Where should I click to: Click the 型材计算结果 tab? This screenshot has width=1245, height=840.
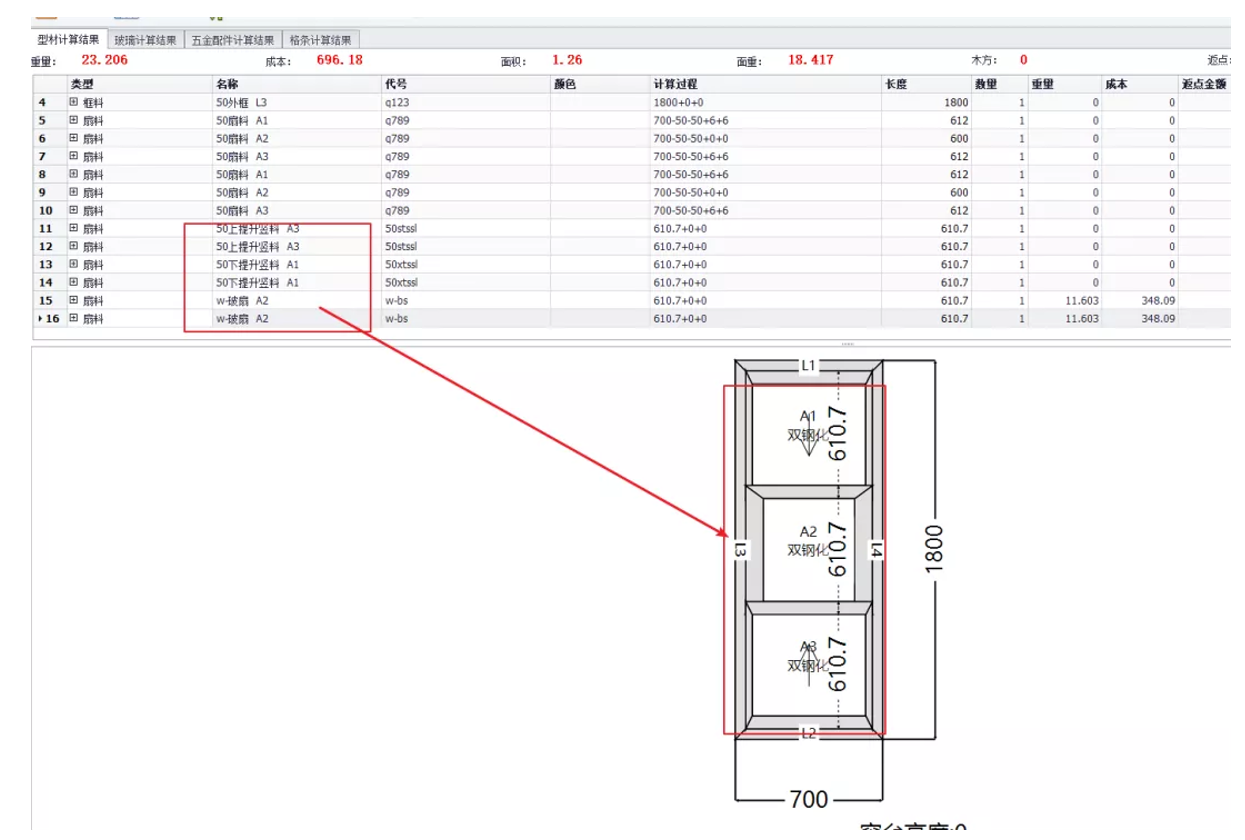[68, 40]
